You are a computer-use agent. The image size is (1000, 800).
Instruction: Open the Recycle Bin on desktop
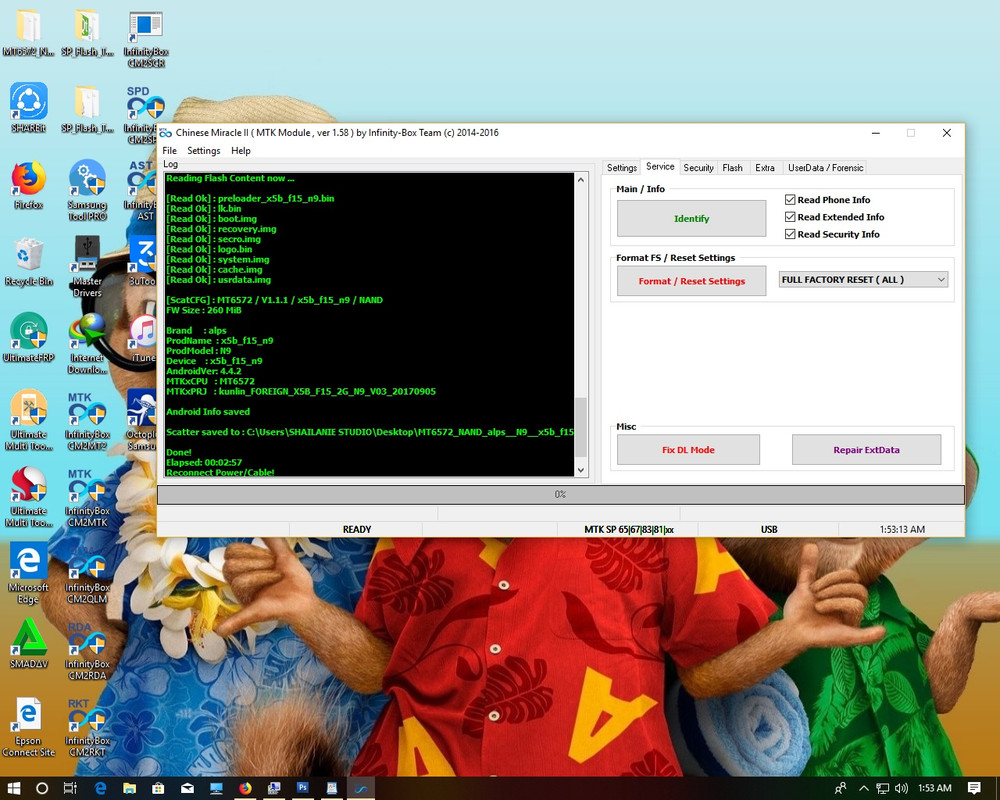point(29,261)
